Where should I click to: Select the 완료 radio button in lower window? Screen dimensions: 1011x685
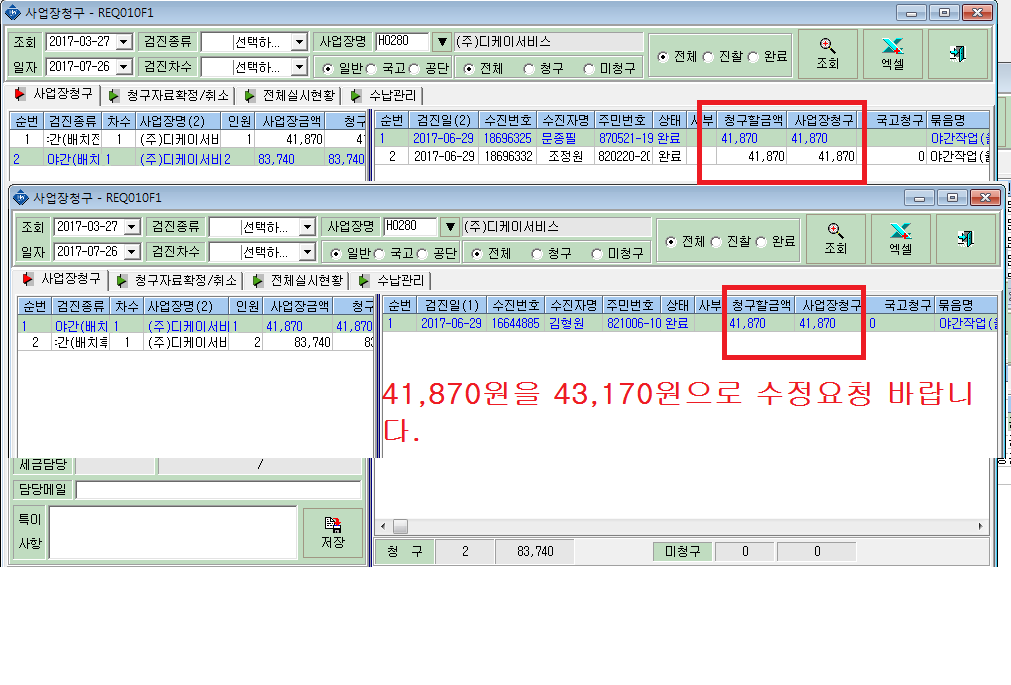tap(761, 242)
